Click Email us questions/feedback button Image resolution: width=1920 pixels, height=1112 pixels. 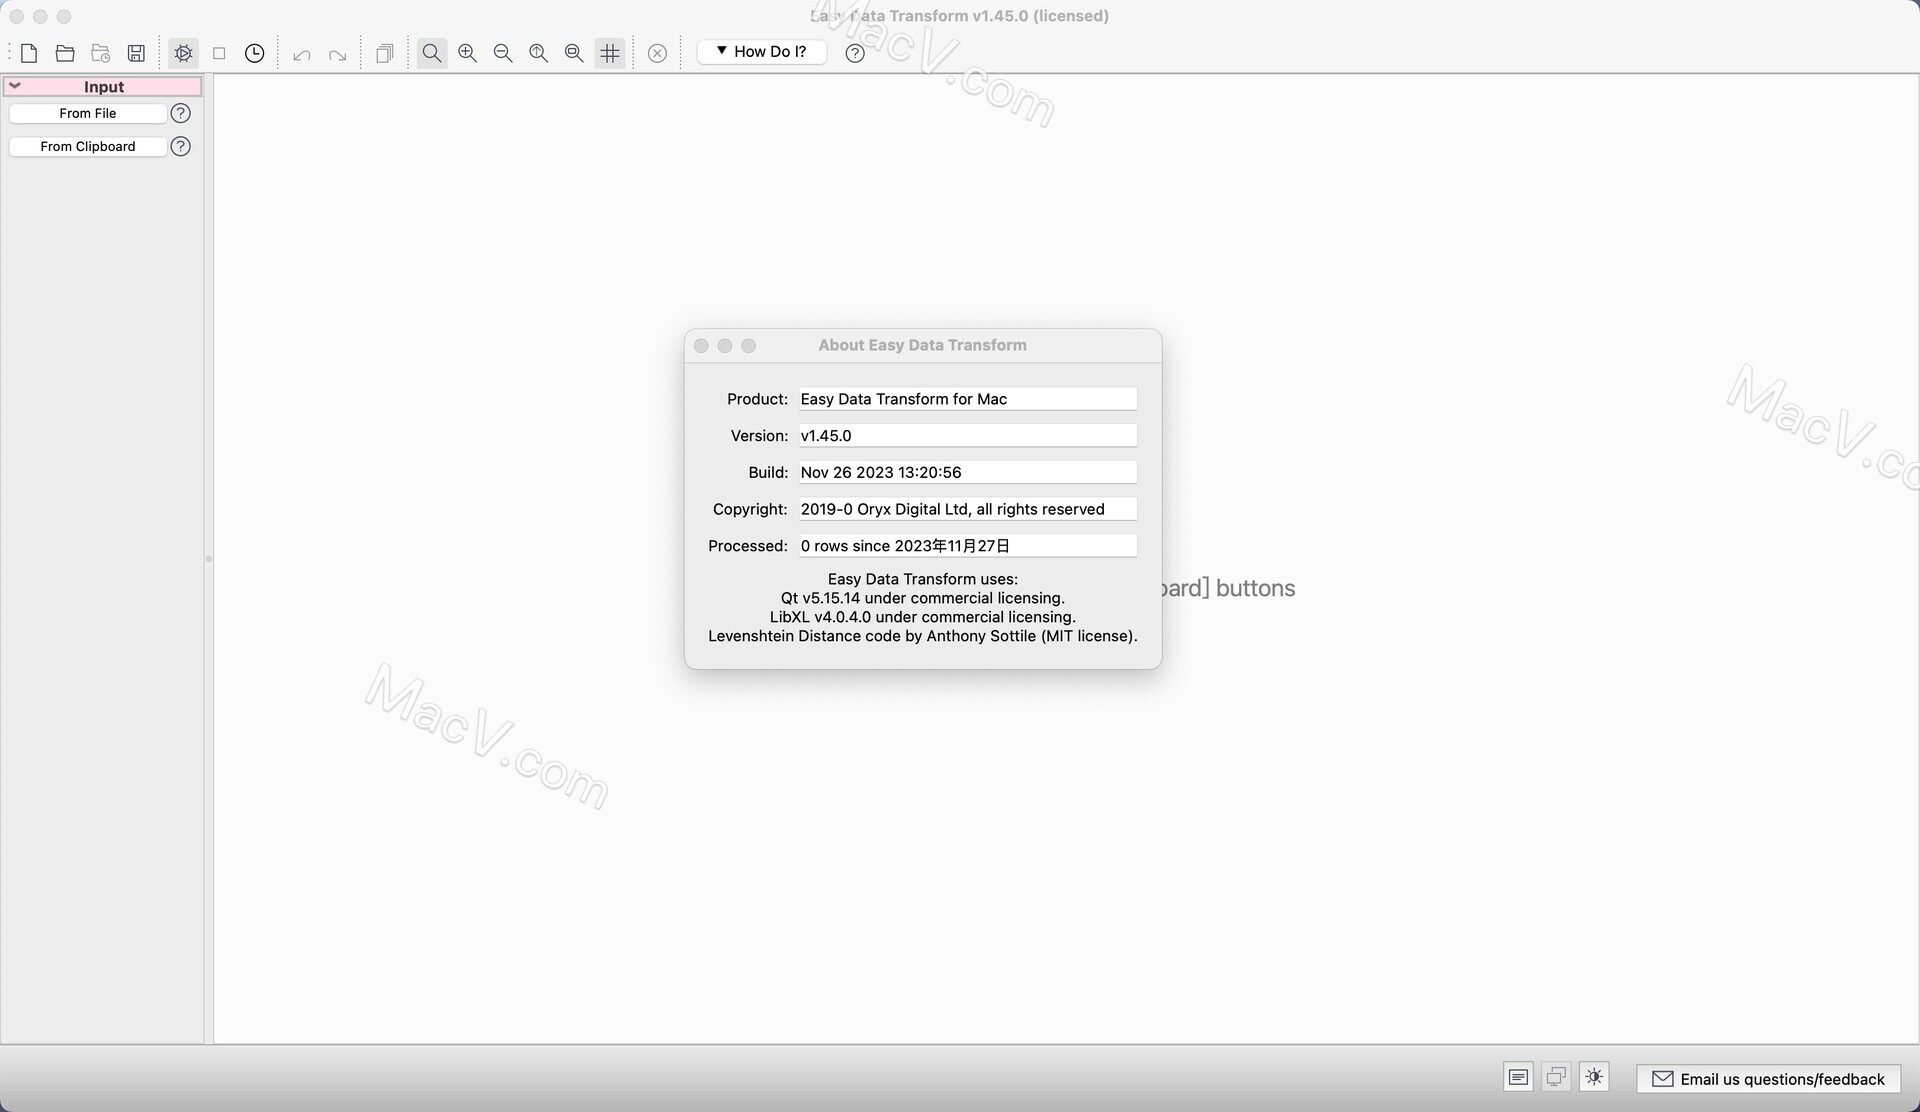(1769, 1079)
